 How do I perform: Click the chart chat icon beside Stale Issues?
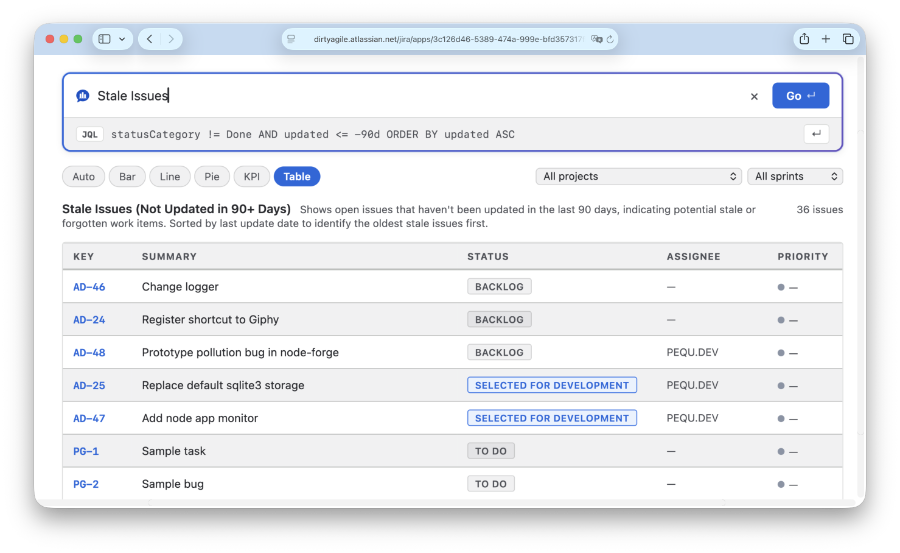click(x=83, y=95)
